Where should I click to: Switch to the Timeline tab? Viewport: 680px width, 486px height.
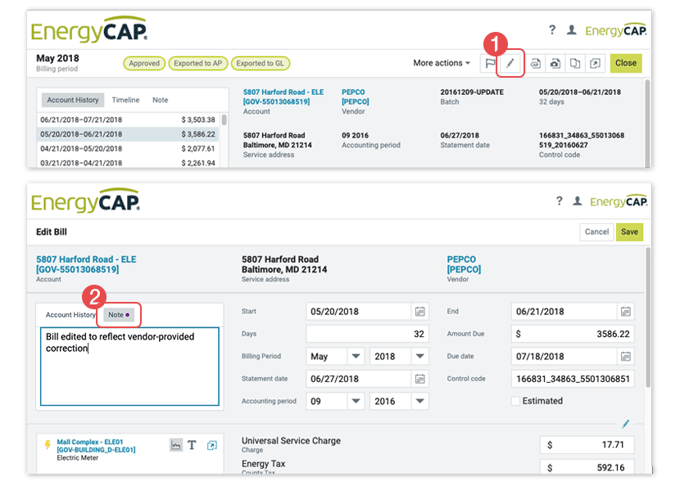(125, 100)
